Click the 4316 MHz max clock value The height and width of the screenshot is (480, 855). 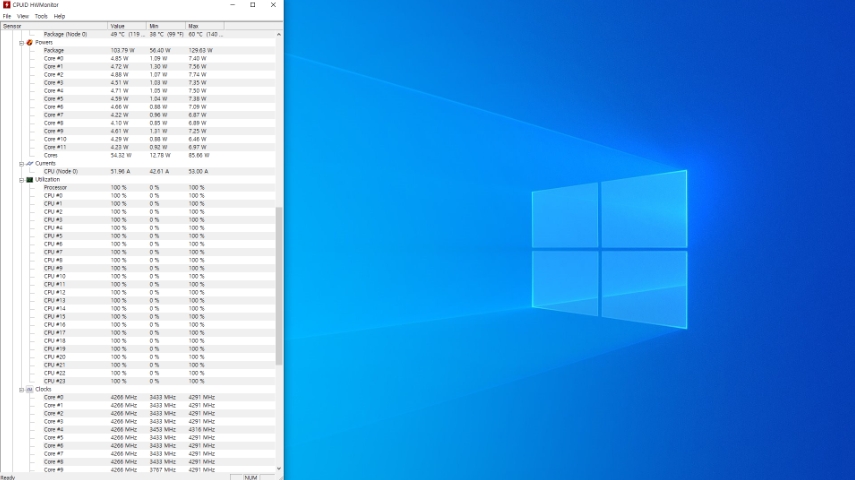(202, 430)
